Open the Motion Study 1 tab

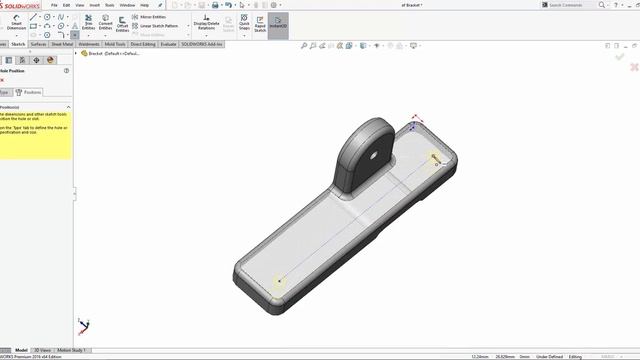[71, 350]
